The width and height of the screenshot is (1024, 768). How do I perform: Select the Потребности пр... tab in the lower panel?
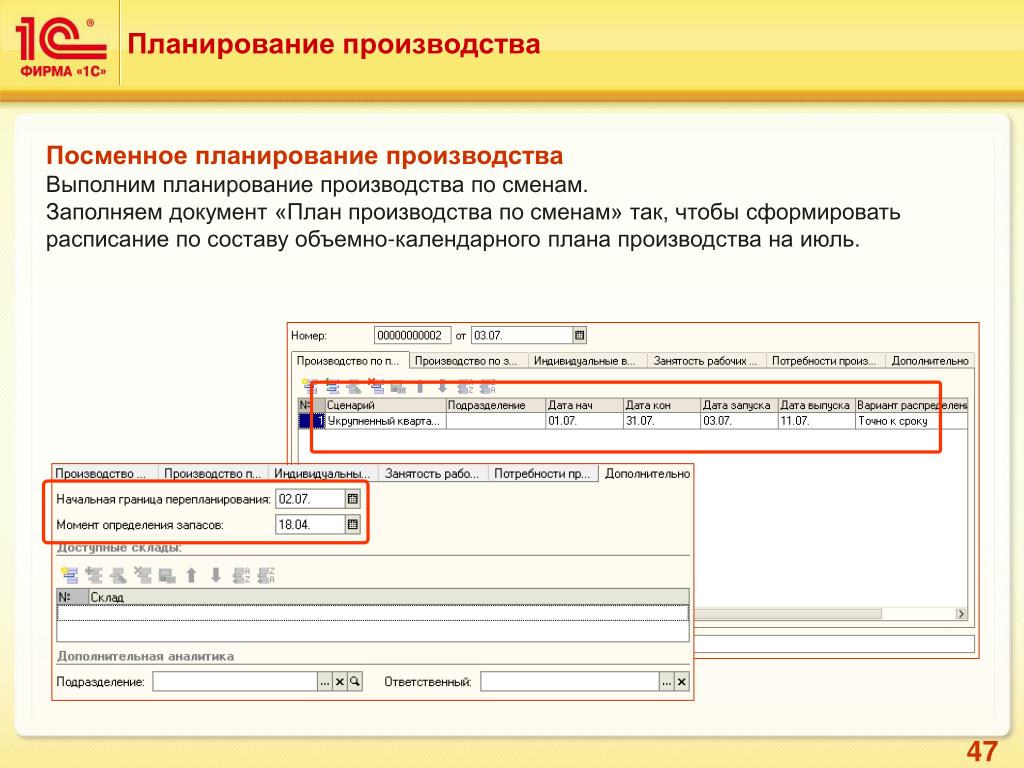click(543, 473)
